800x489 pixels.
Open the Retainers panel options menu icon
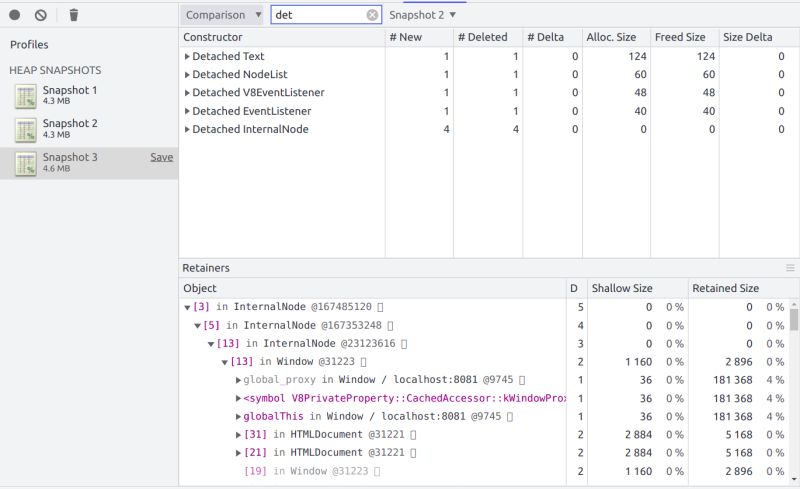click(790, 268)
